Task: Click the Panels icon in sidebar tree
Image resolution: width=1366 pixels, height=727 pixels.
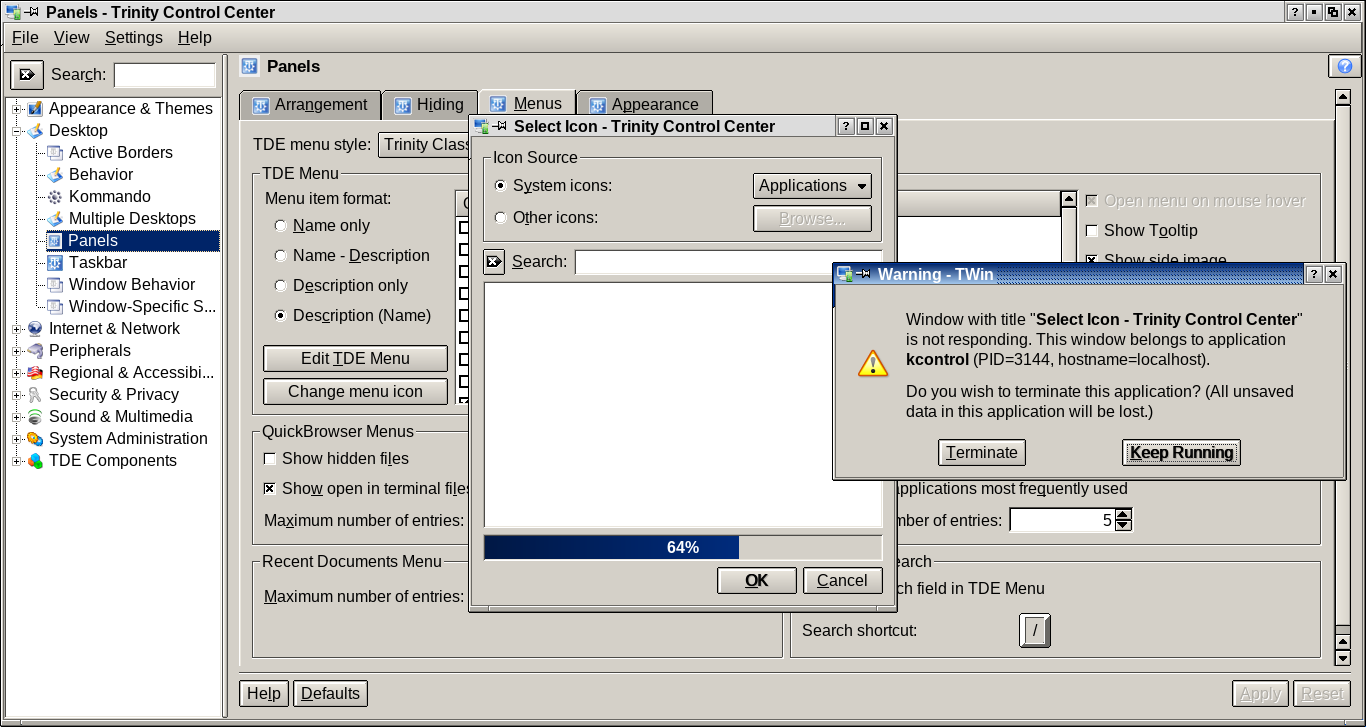Action: pyautogui.click(x=55, y=240)
